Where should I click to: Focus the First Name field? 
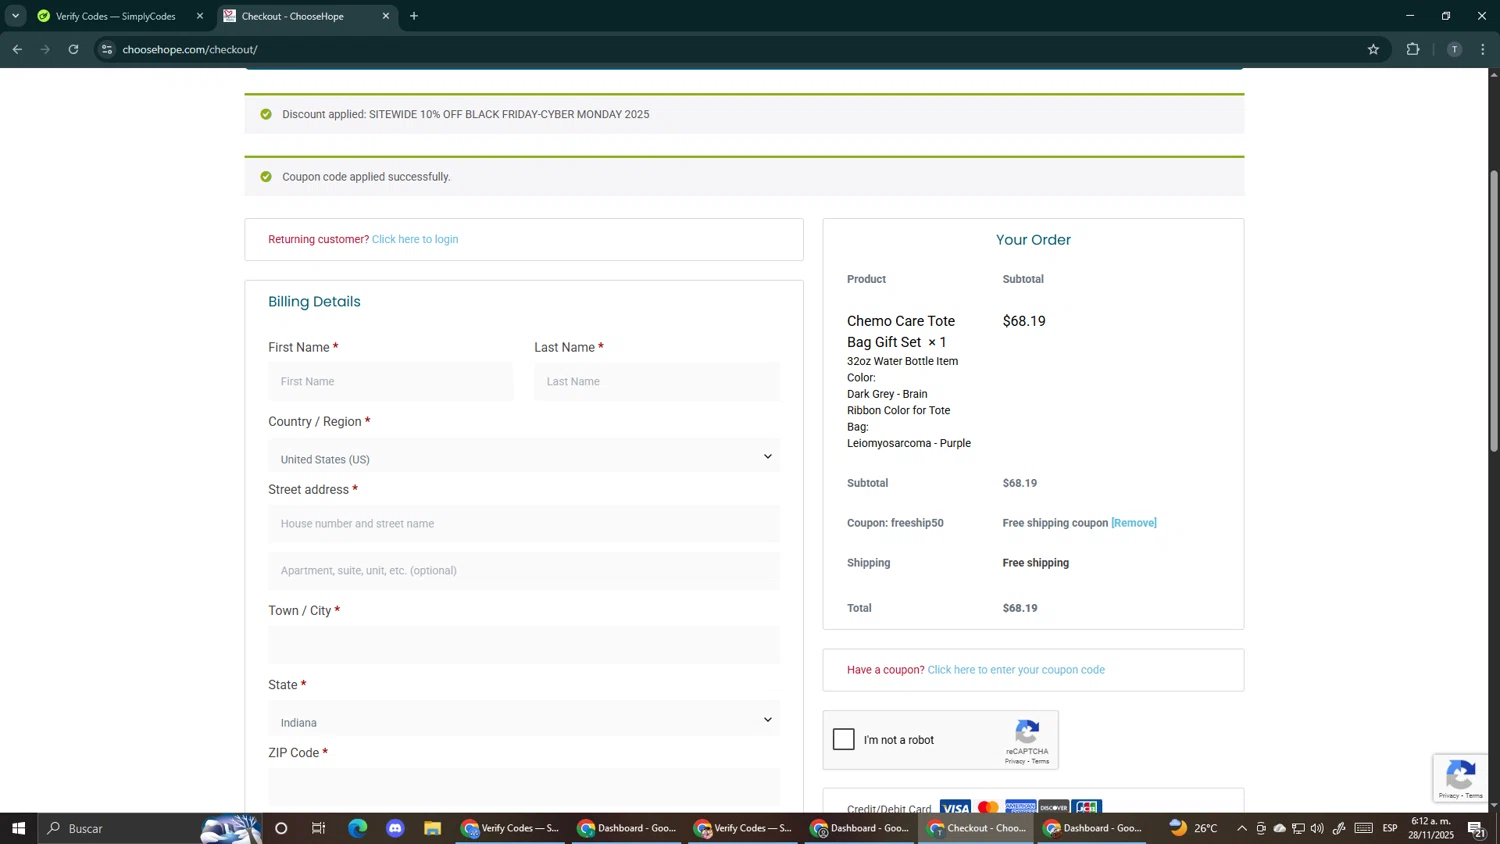pyautogui.click(x=390, y=382)
